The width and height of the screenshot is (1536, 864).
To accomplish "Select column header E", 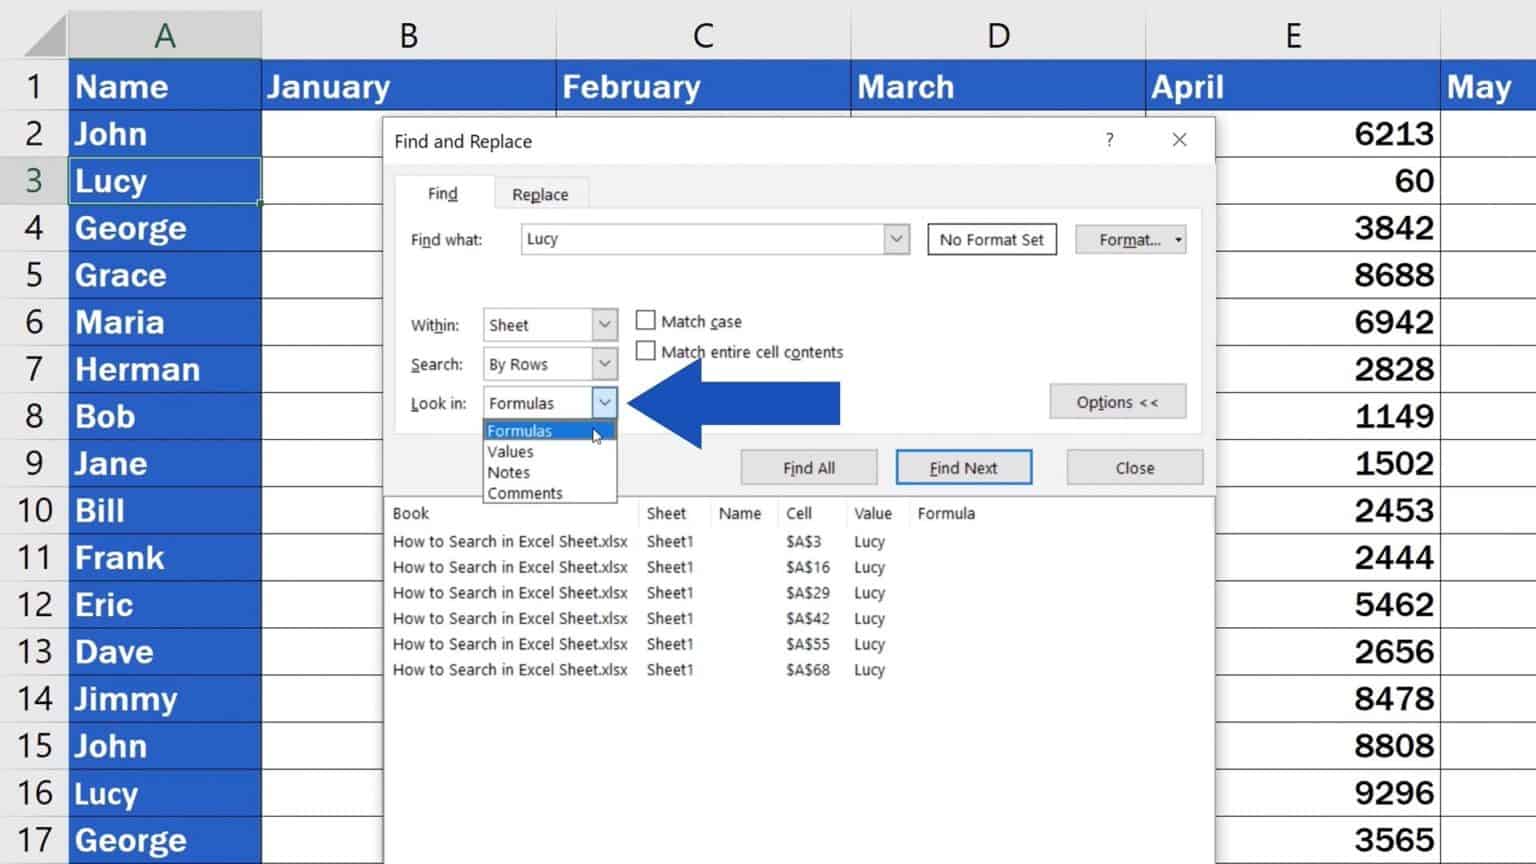I will 1293,35.
